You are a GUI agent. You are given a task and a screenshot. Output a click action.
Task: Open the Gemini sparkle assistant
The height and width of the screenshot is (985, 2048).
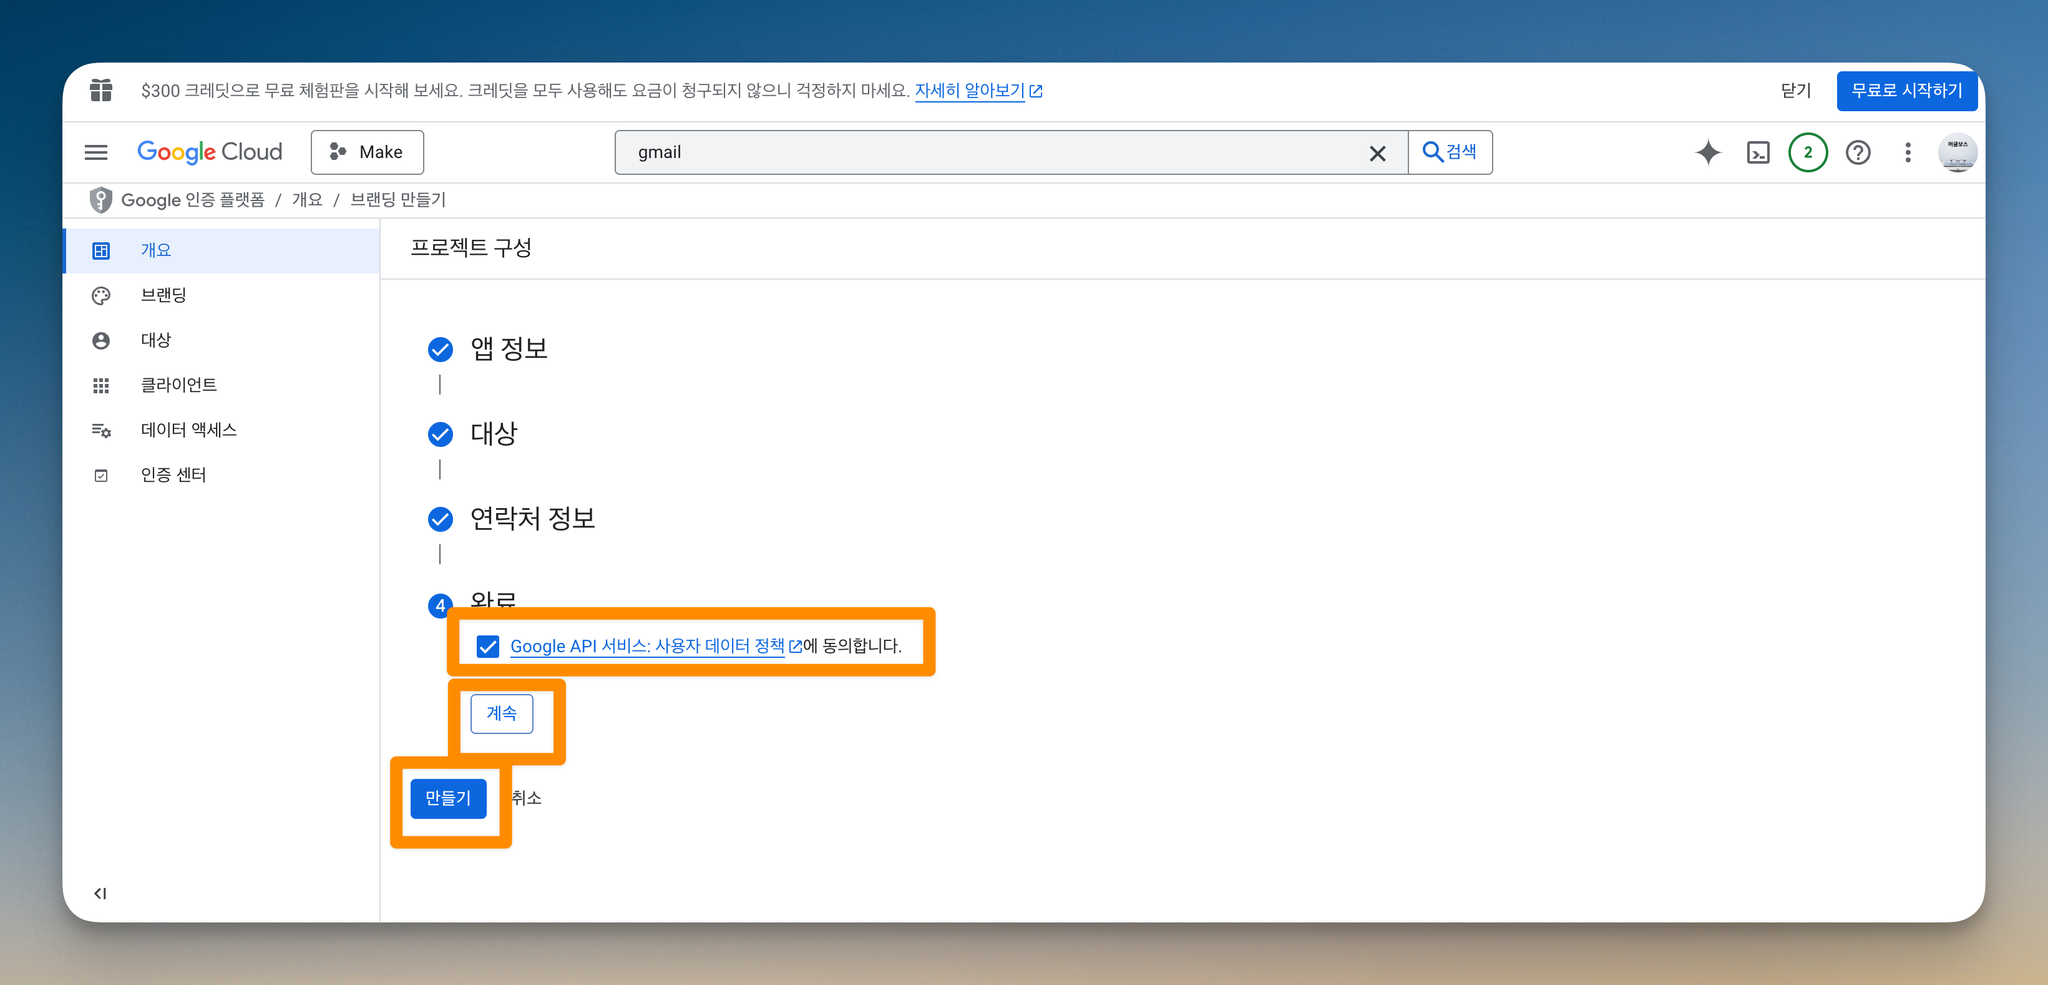pos(1708,152)
